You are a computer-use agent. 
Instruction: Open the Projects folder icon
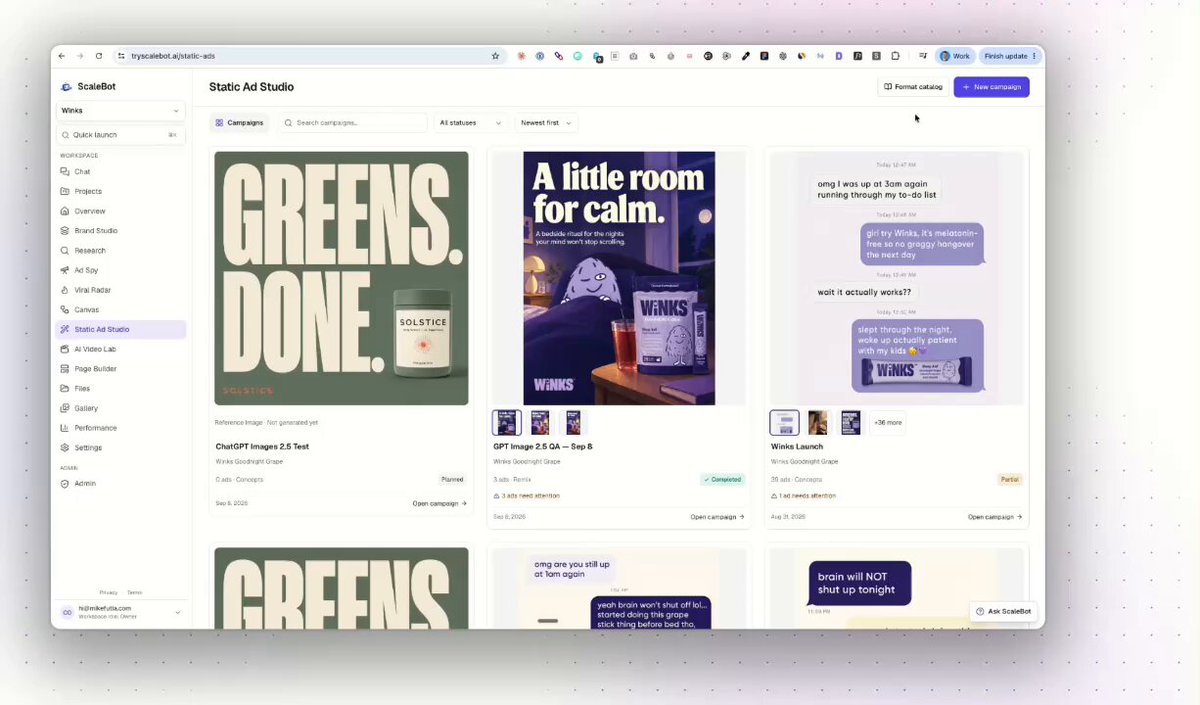pos(65,191)
